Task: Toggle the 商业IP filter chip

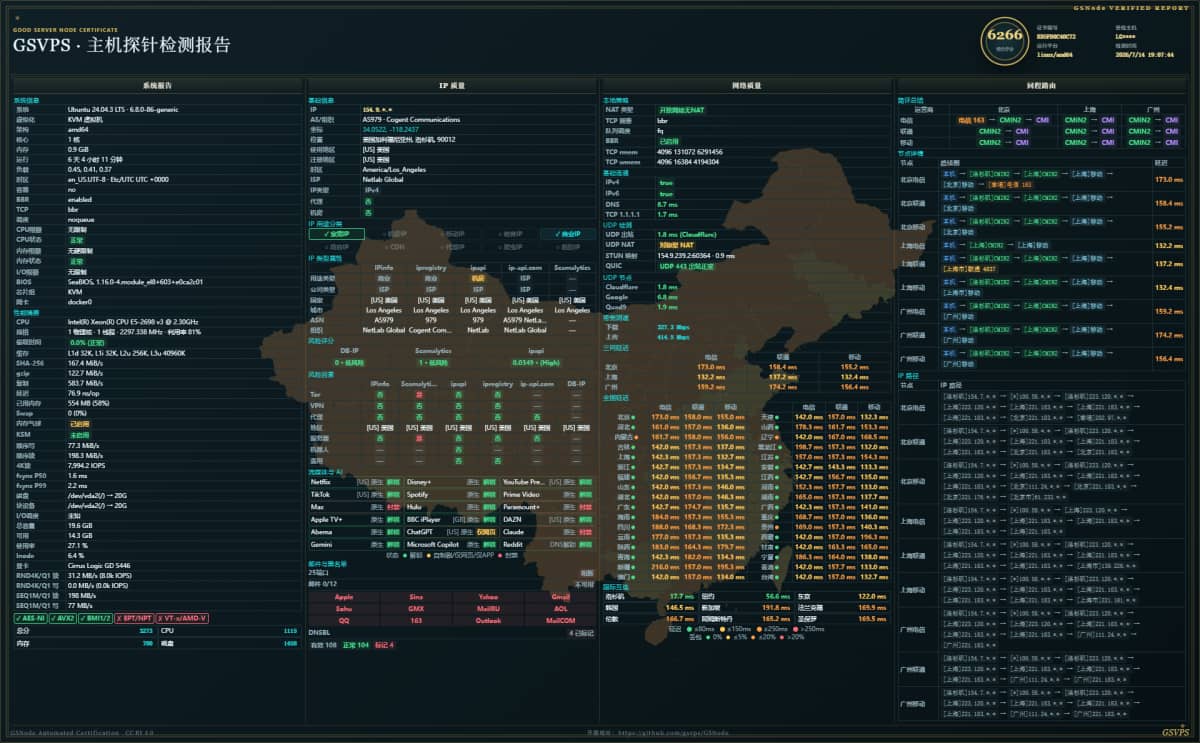Action: click(568, 234)
